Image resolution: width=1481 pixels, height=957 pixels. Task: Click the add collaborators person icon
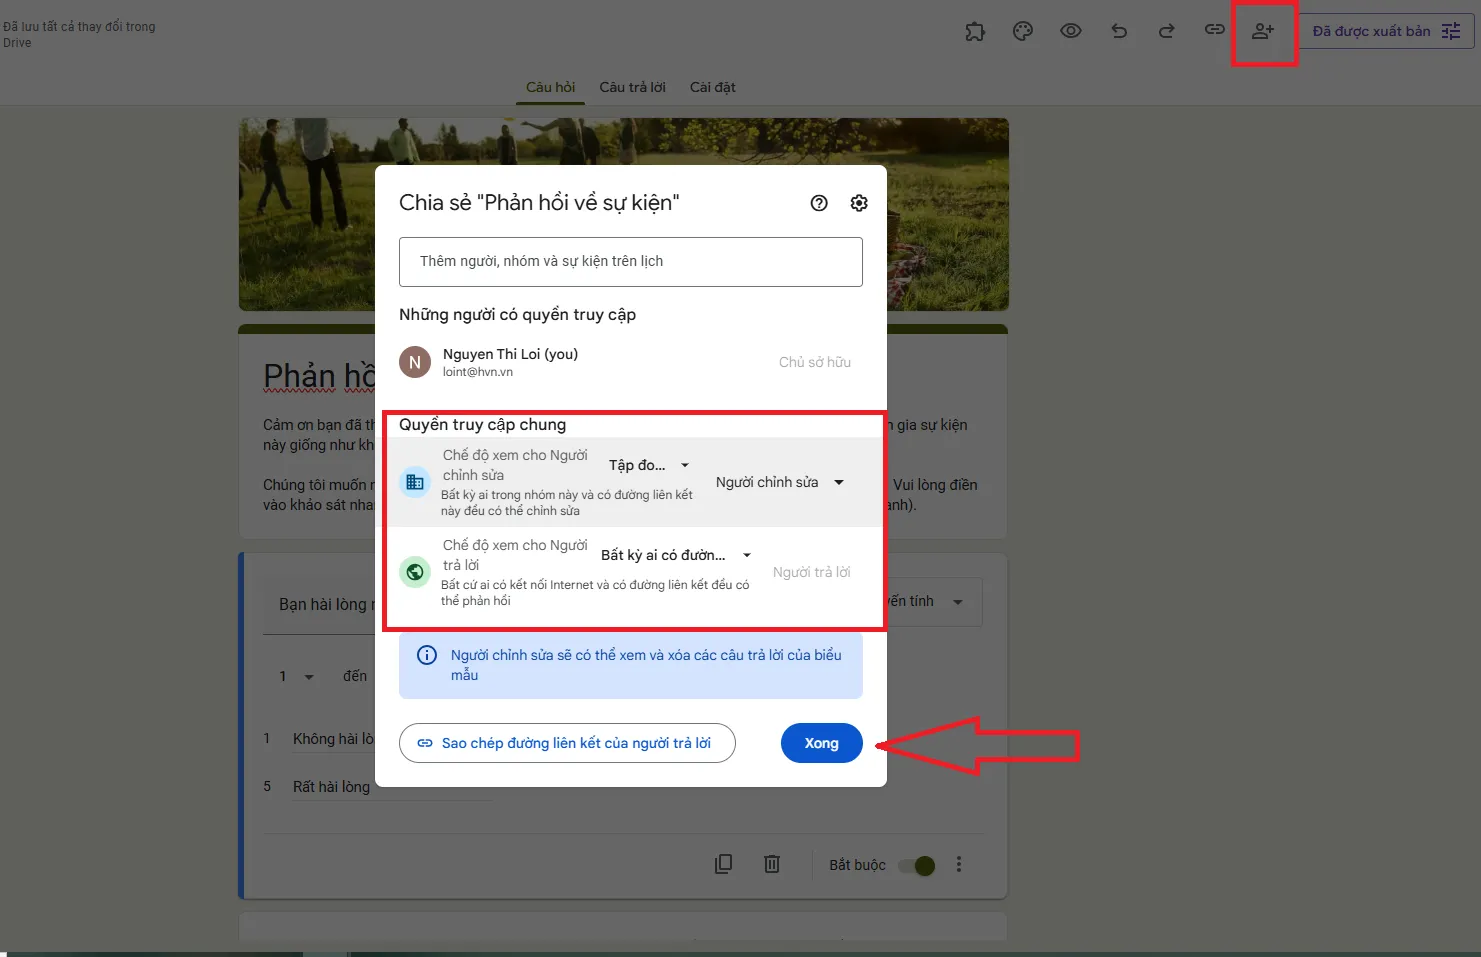[x=1263, y=31]
